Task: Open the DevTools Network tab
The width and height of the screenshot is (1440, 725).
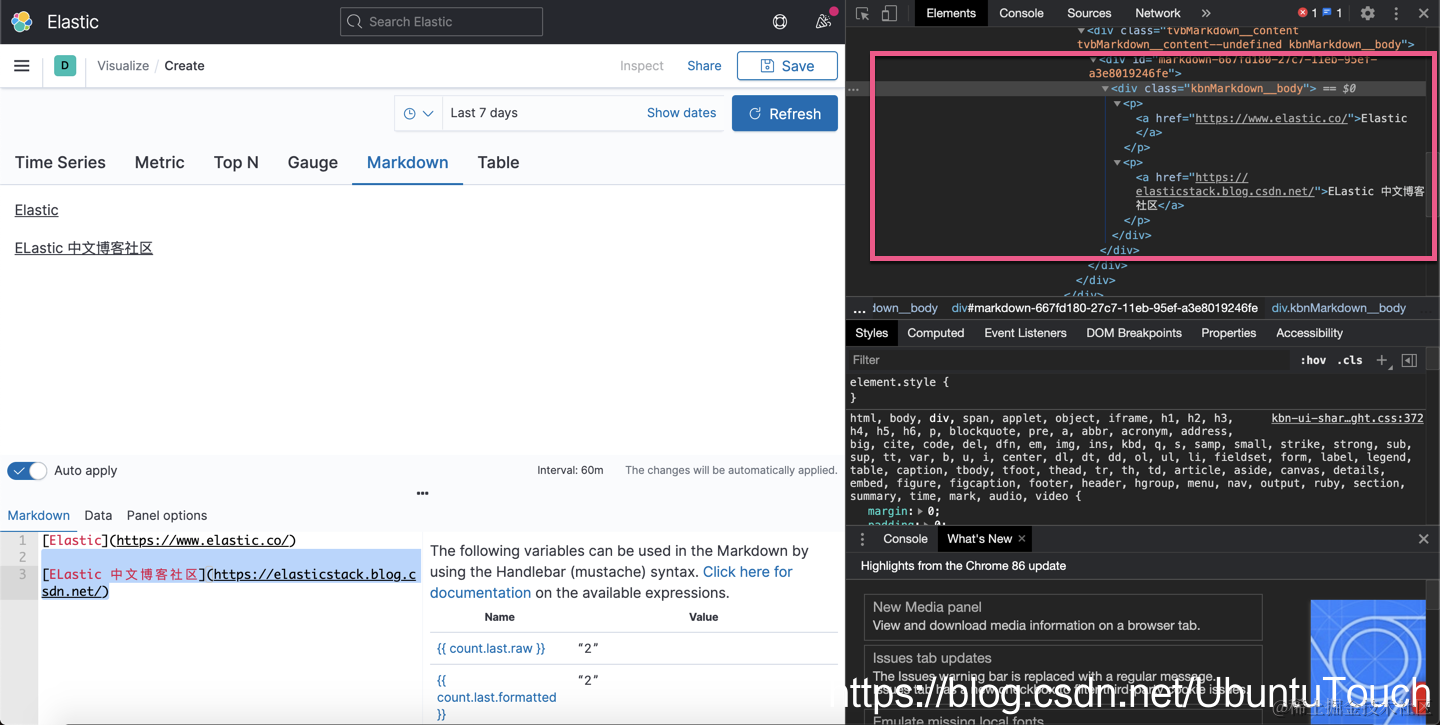Action: pos(1158,13)
